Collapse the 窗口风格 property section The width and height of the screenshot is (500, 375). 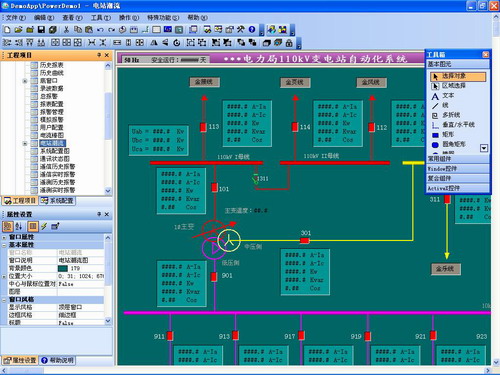[4, 300]
